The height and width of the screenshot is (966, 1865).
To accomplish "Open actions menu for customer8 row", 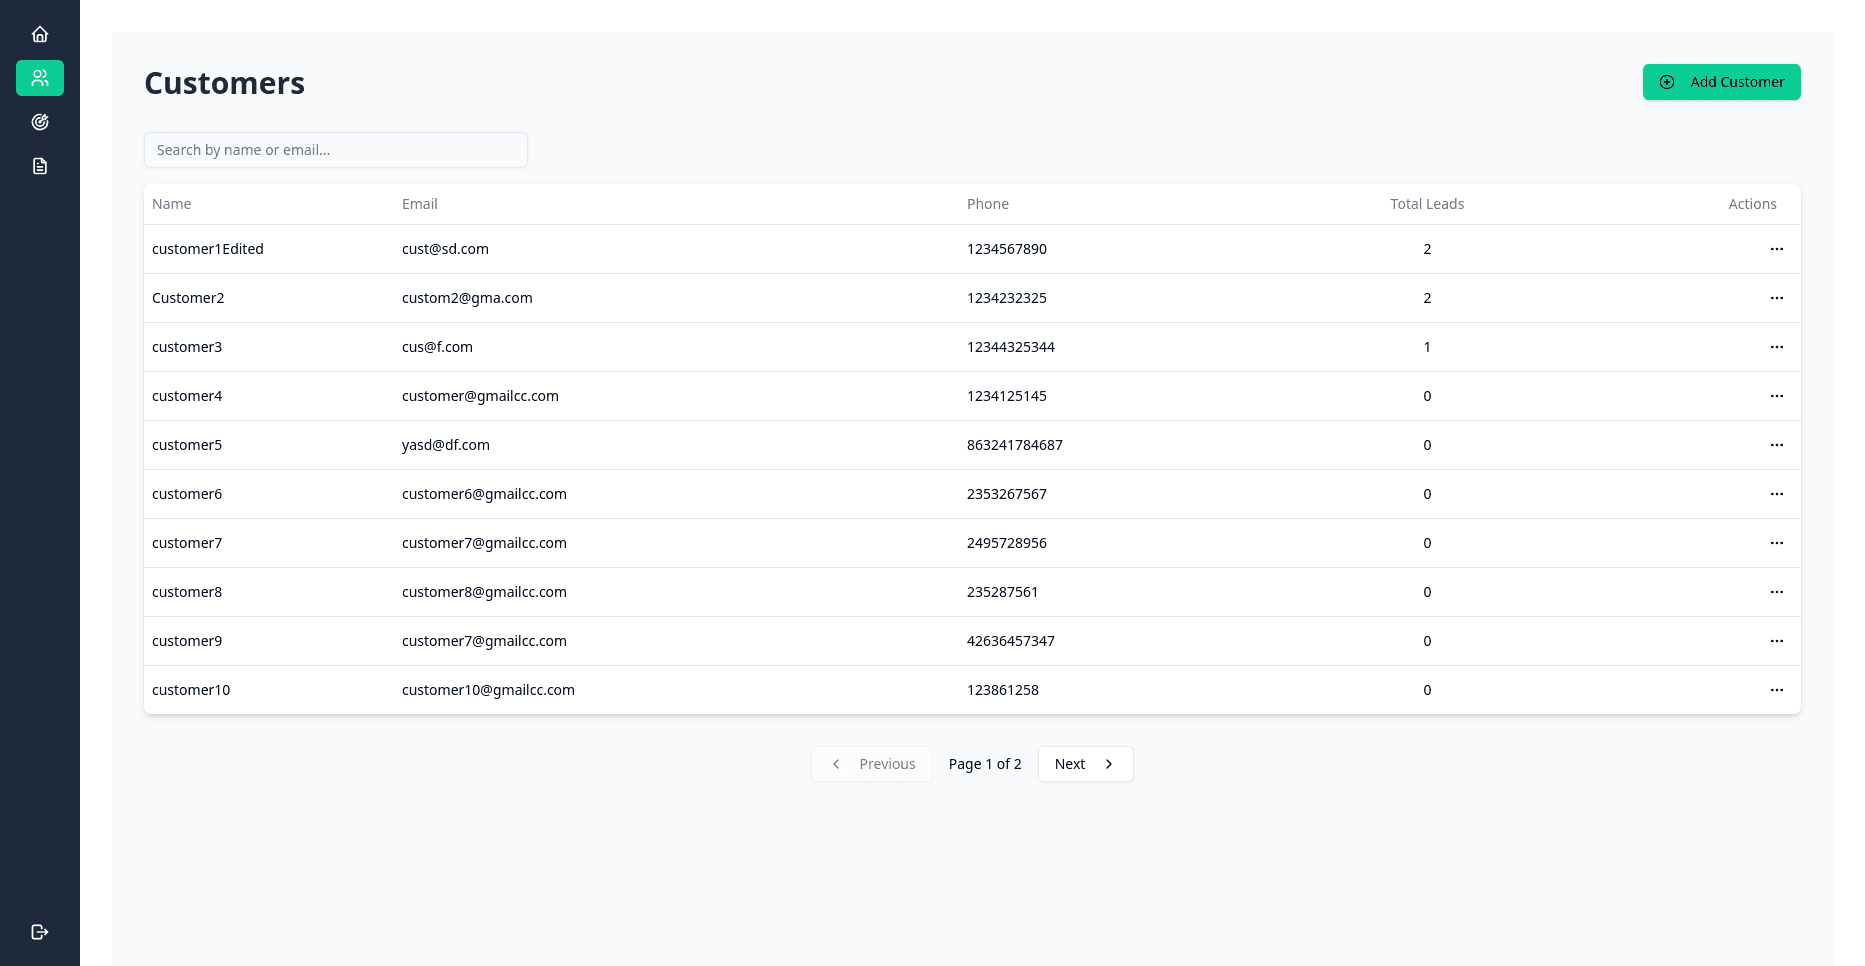I will [1777, 592].
